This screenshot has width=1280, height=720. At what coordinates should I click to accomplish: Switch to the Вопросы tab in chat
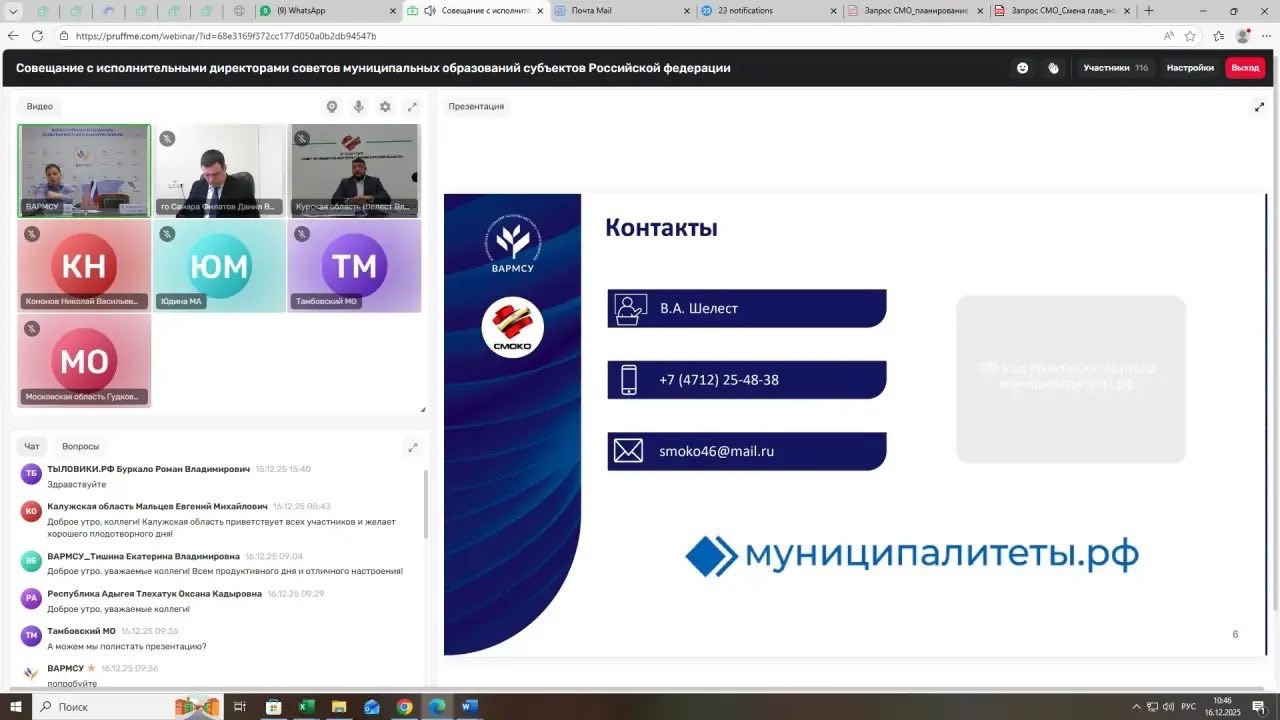80,446
